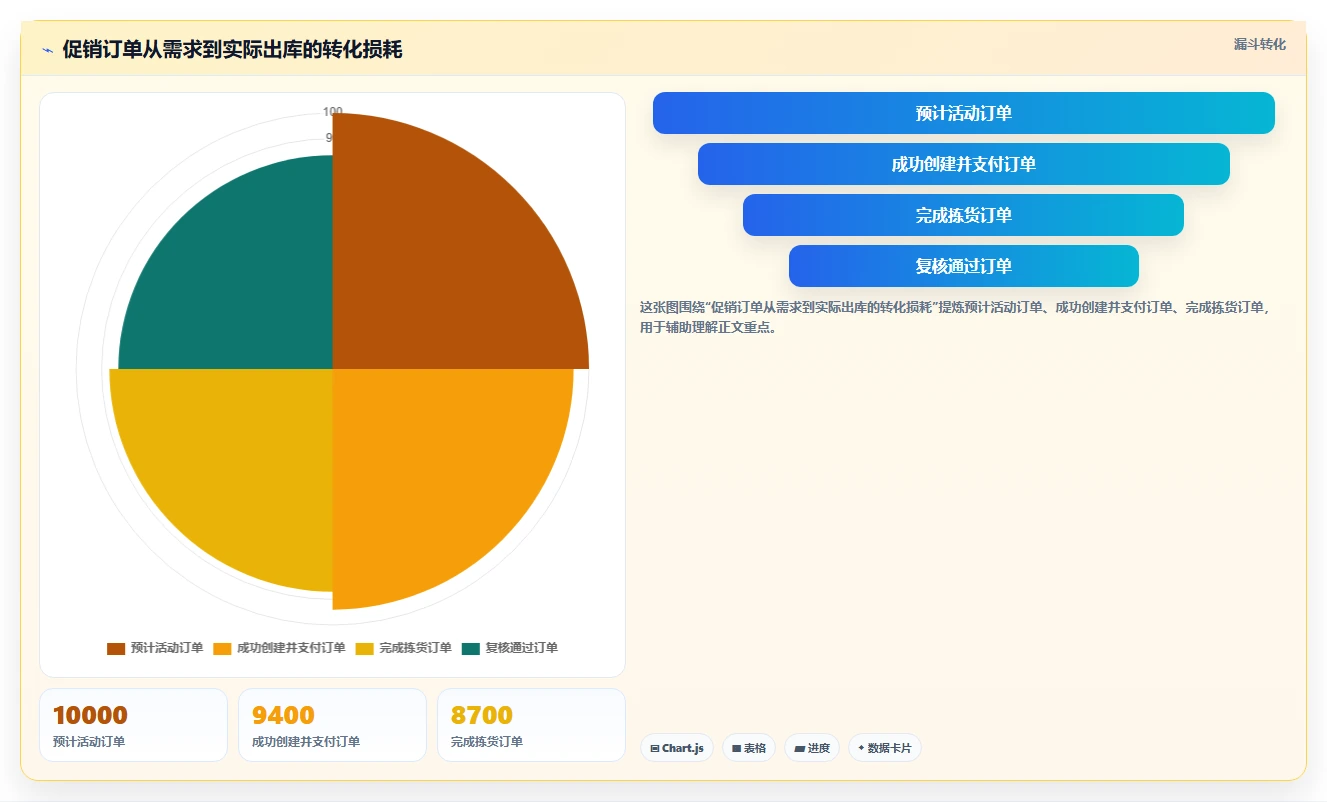Screen dimensions: 1327x802
Task: Select the 完成拣货订单 funnel bar
Action: pyautogui.click(x=964, y=215)
